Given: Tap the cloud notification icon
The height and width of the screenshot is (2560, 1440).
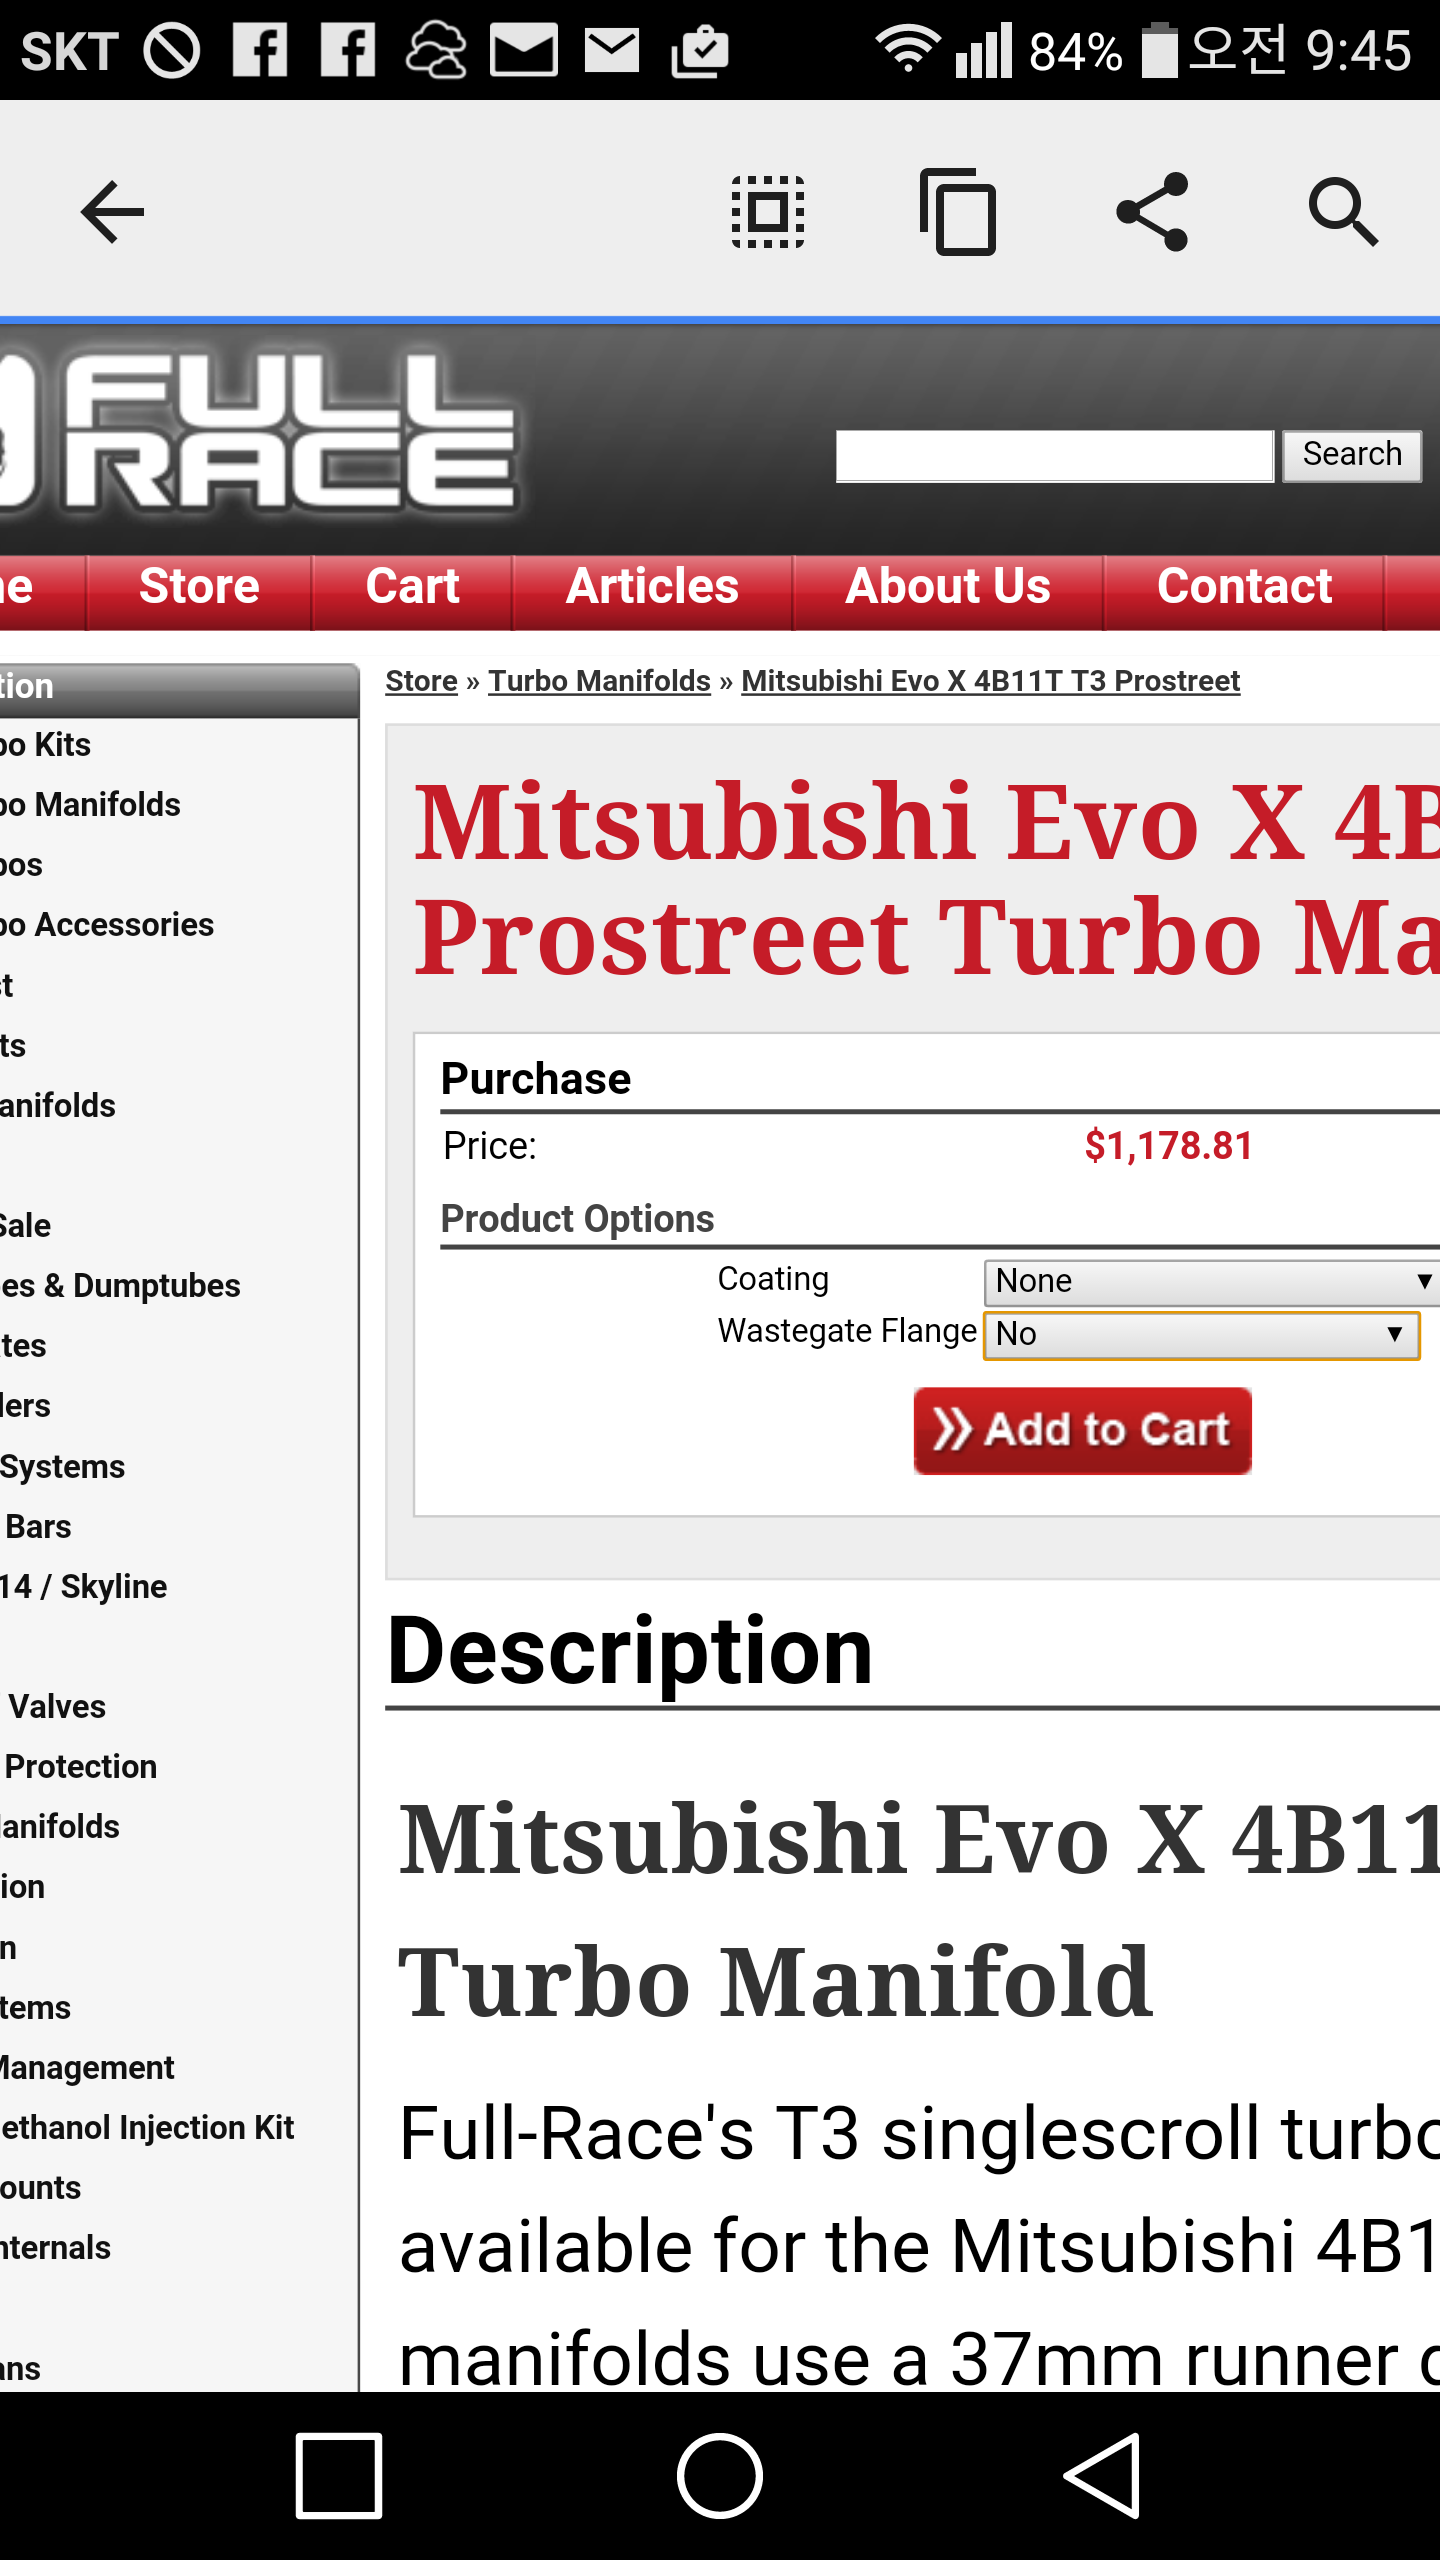Looking at the screenshot, I should (436, 50).
